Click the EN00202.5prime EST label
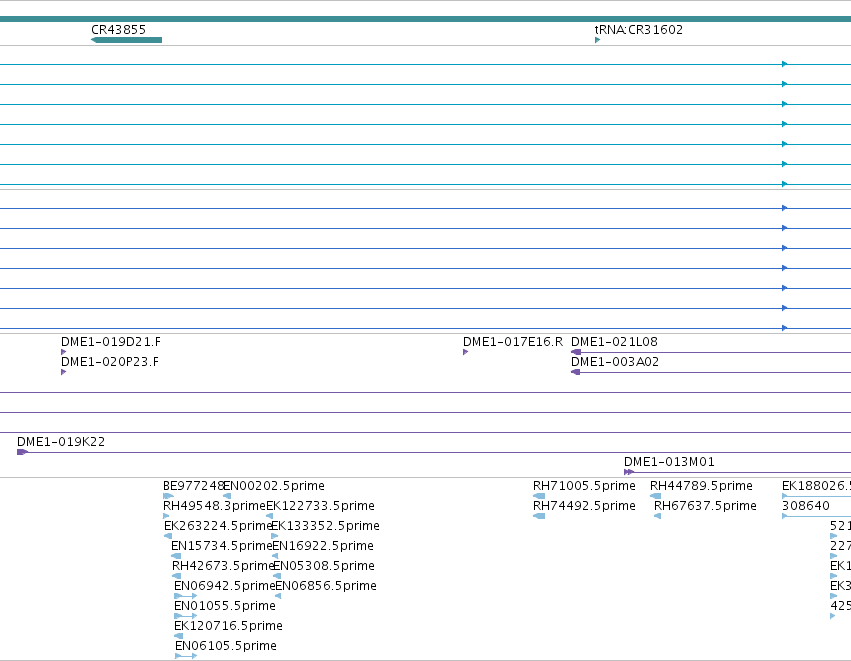This screenshot has width=851, height=661. tap(274, 486)
